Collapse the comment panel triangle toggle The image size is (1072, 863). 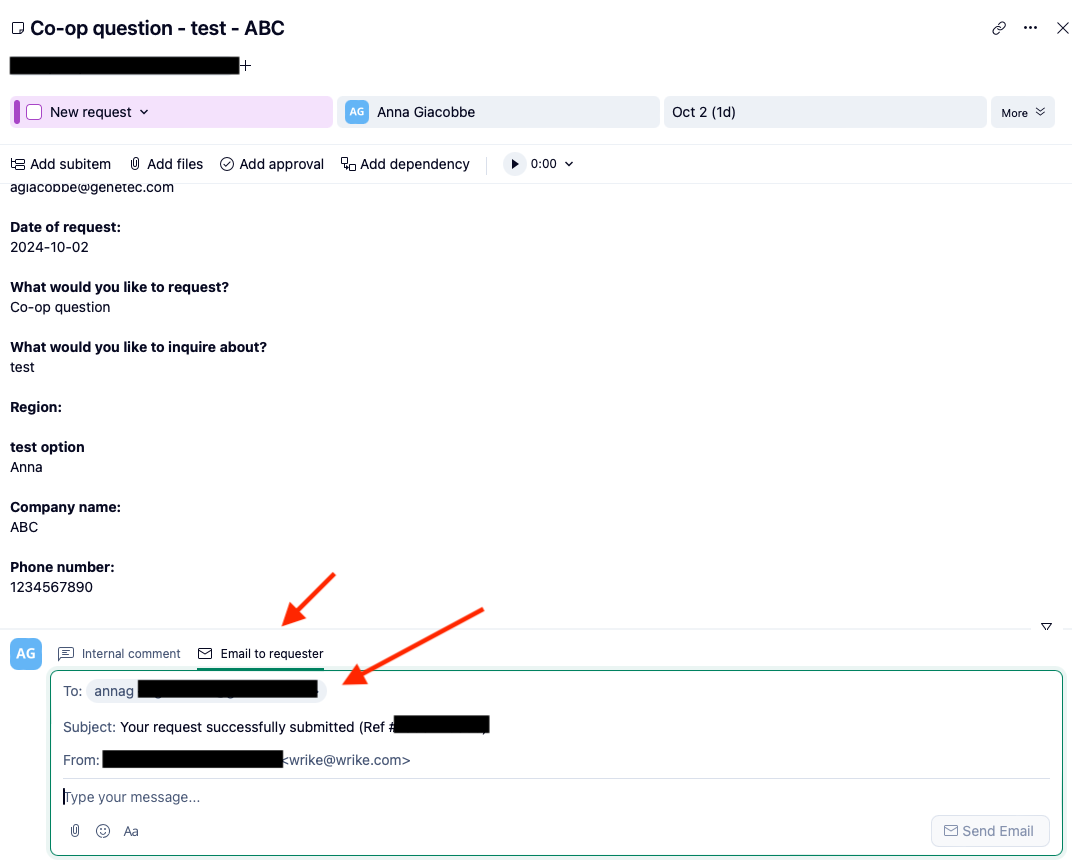(x=1046, y=626)
